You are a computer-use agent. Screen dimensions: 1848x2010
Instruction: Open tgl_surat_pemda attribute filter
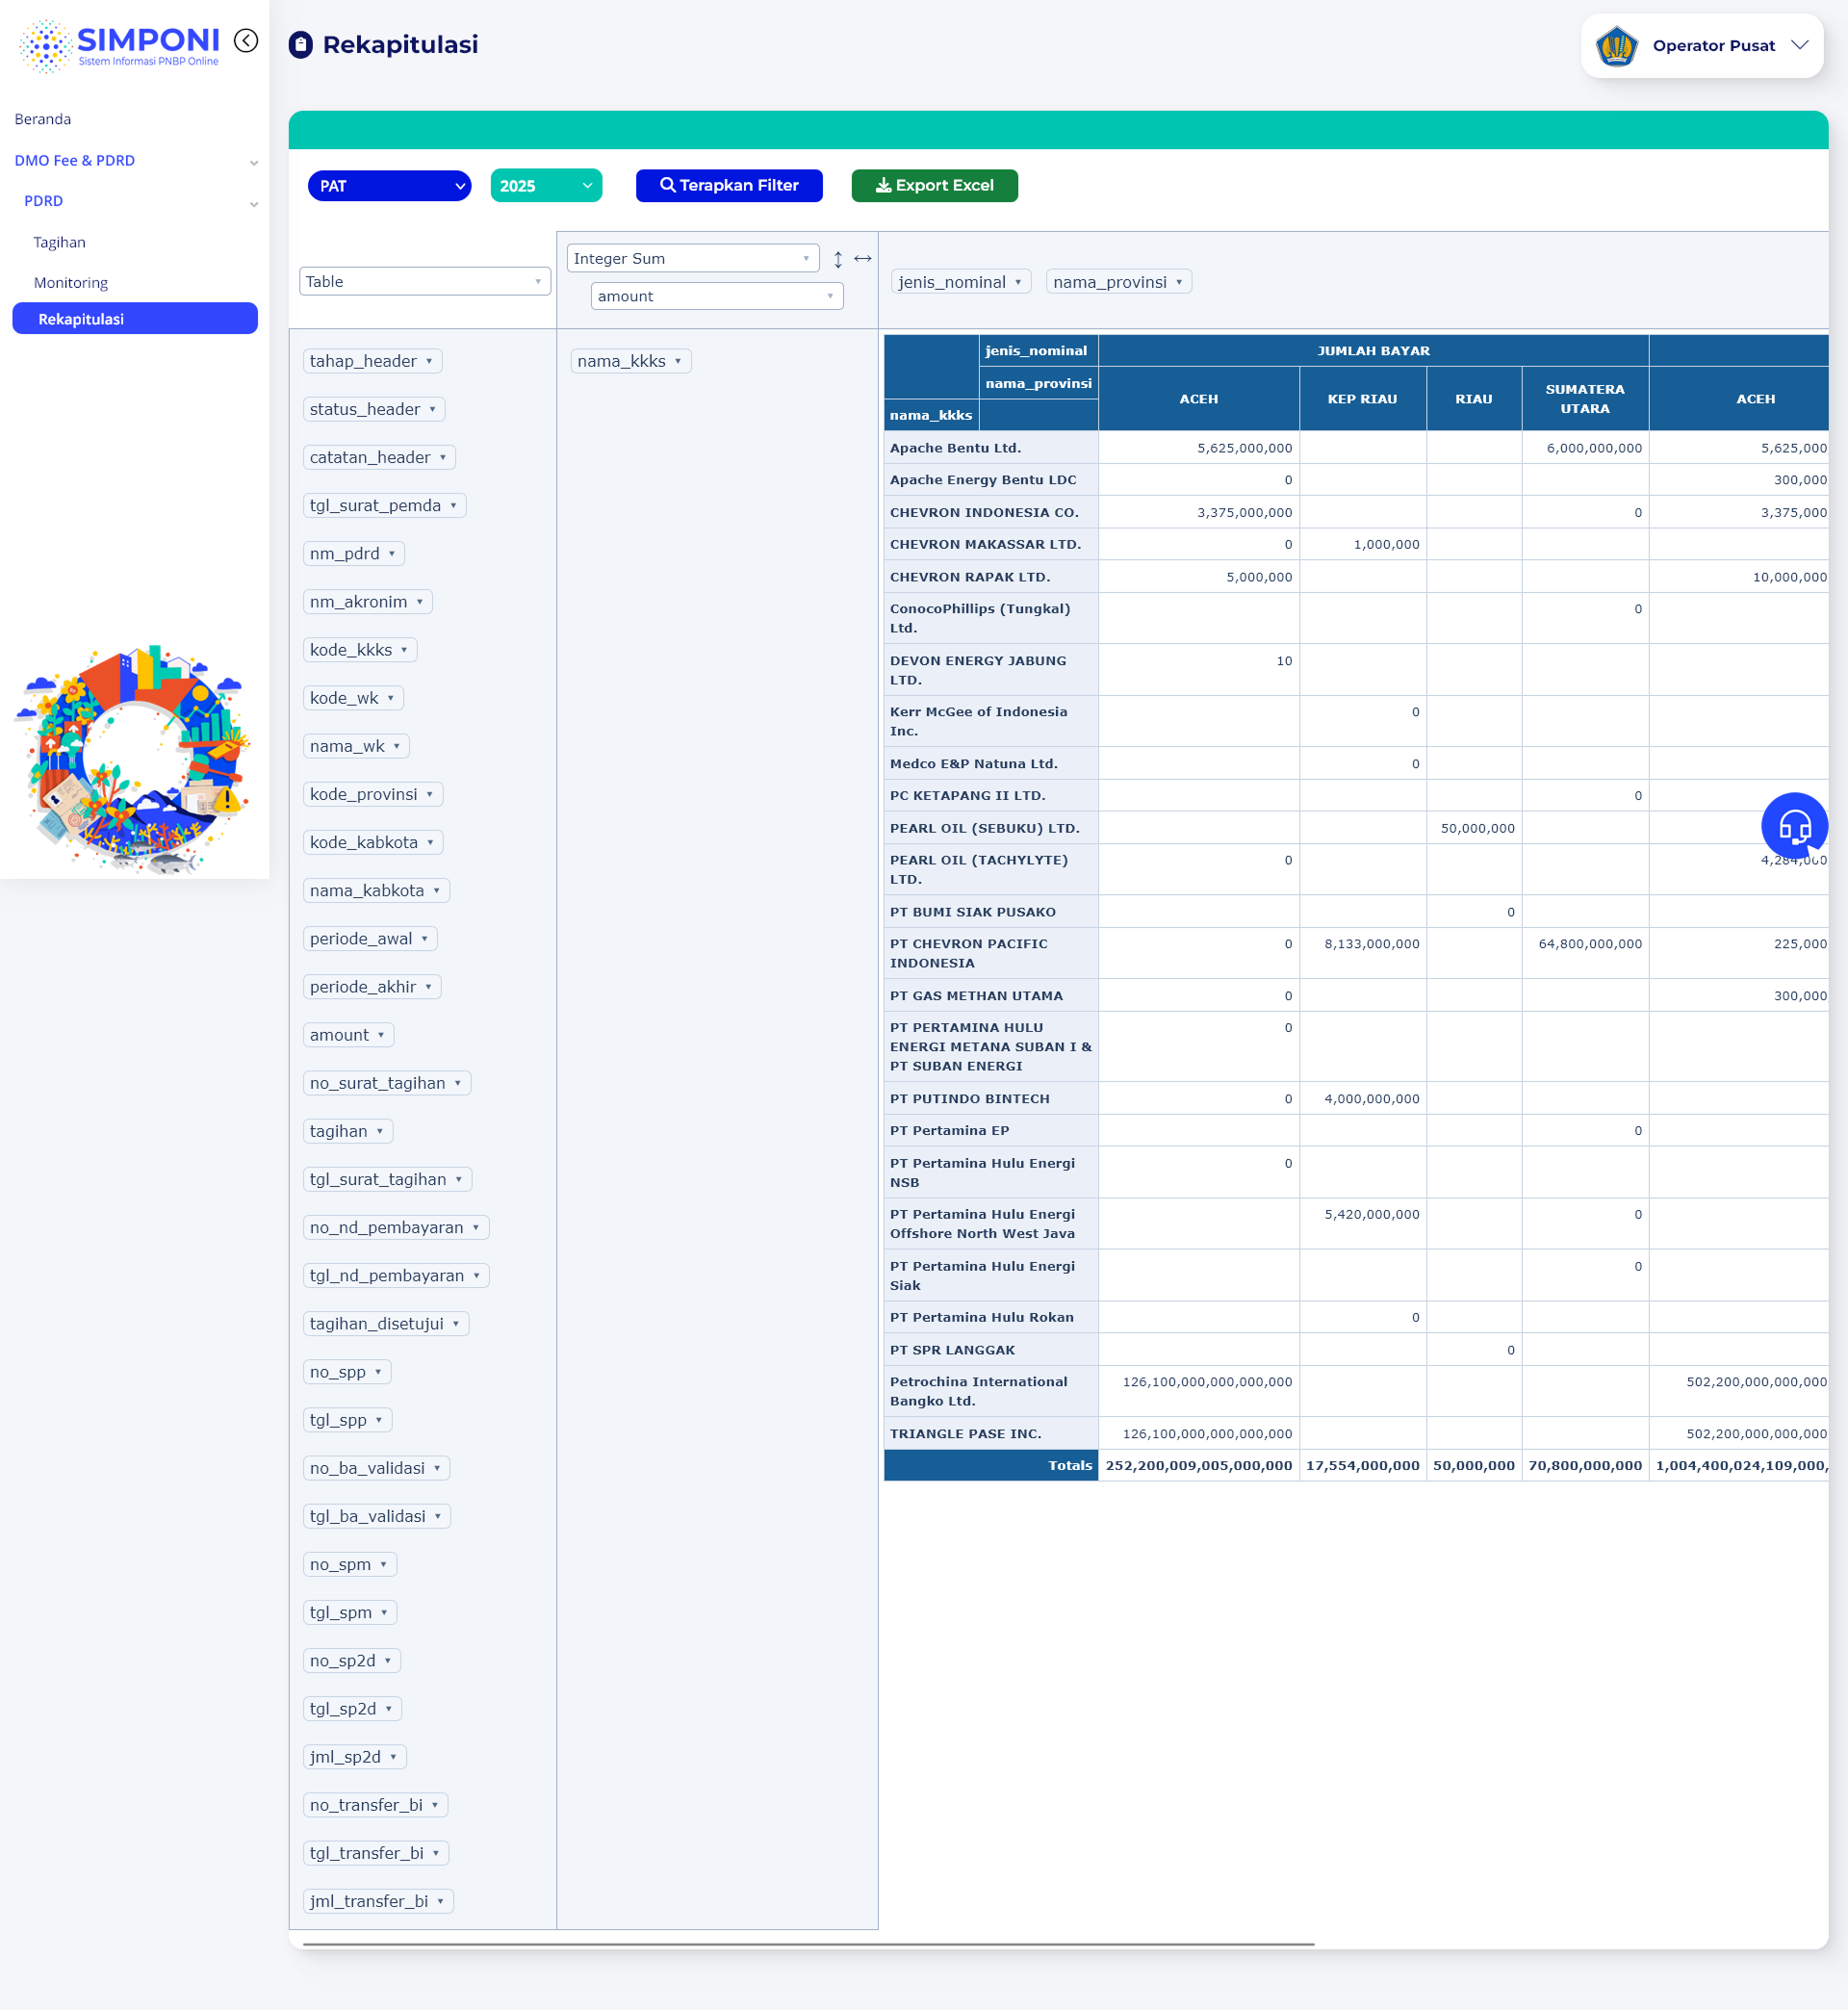[x=453, y=506]
